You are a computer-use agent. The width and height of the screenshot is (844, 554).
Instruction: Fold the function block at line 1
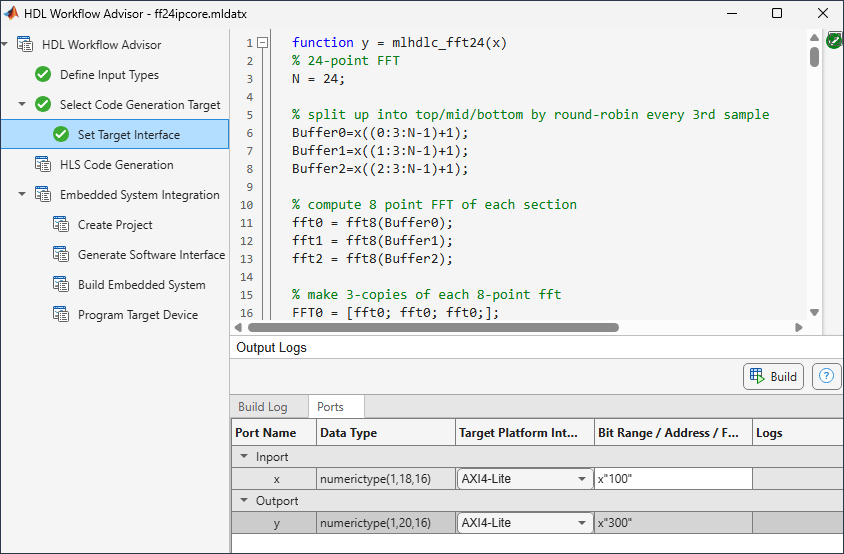pyautogui.click(x=263, y=43)
